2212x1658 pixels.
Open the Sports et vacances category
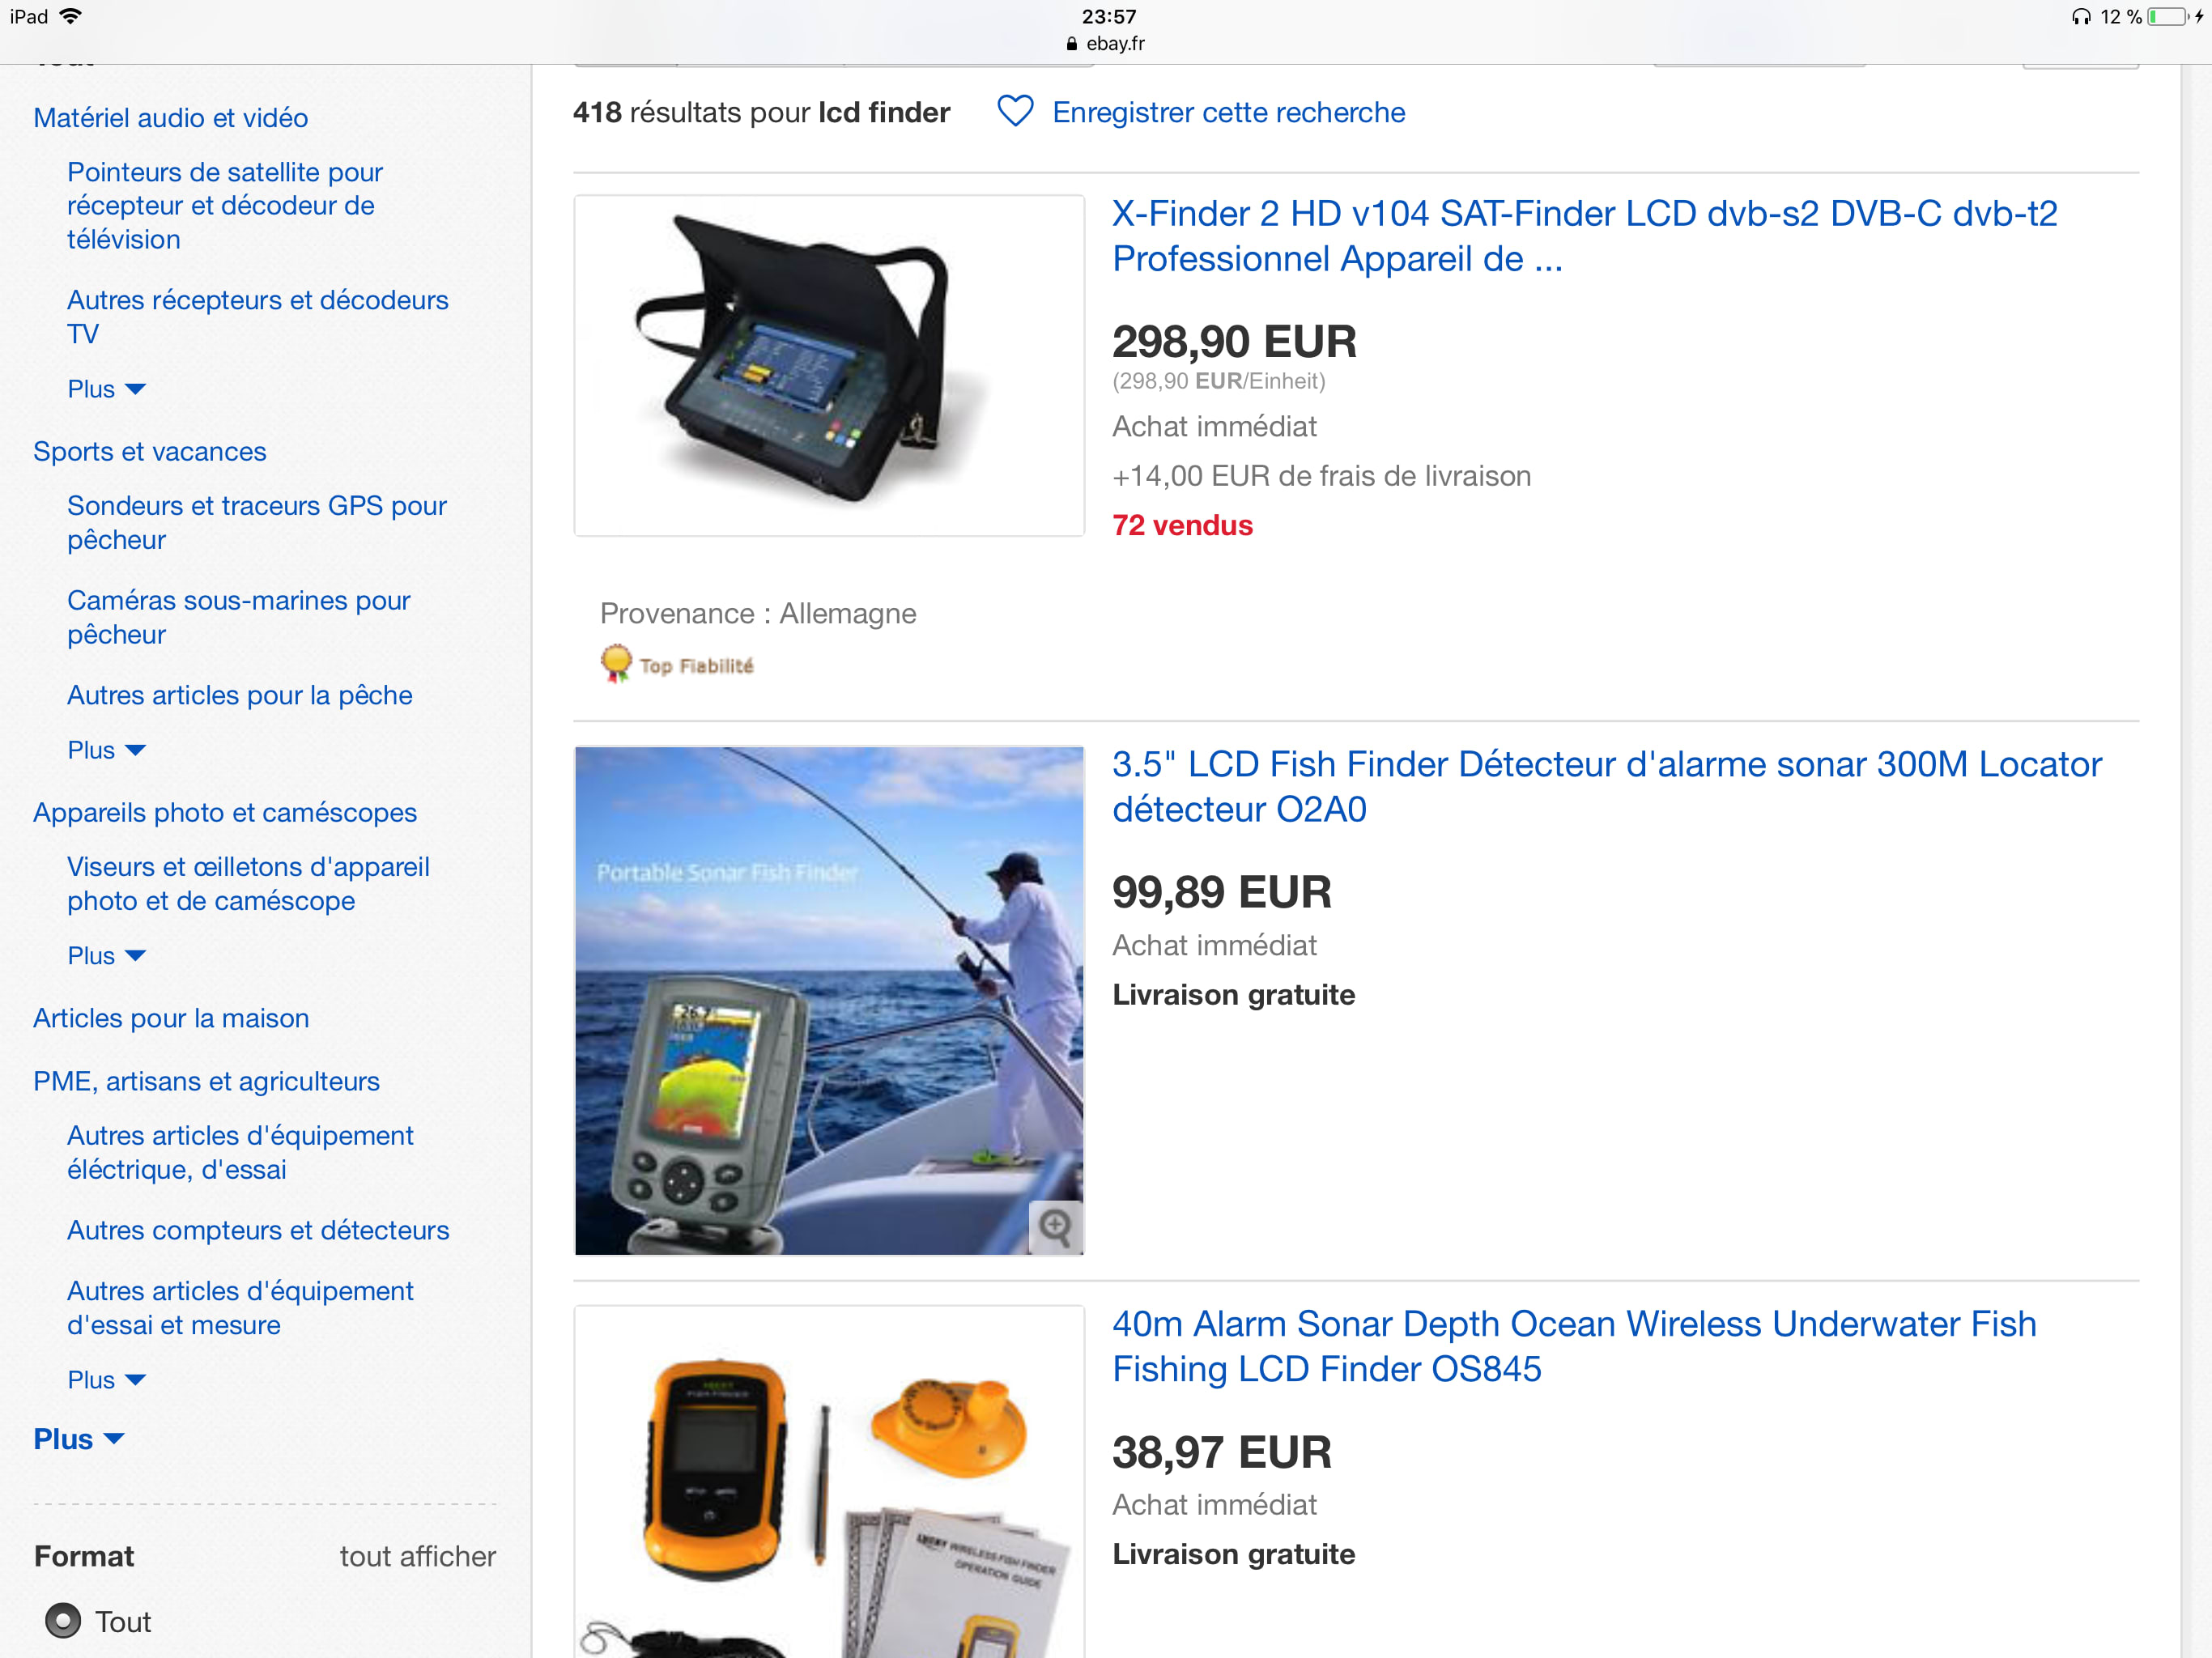click(x=150, y=452)
